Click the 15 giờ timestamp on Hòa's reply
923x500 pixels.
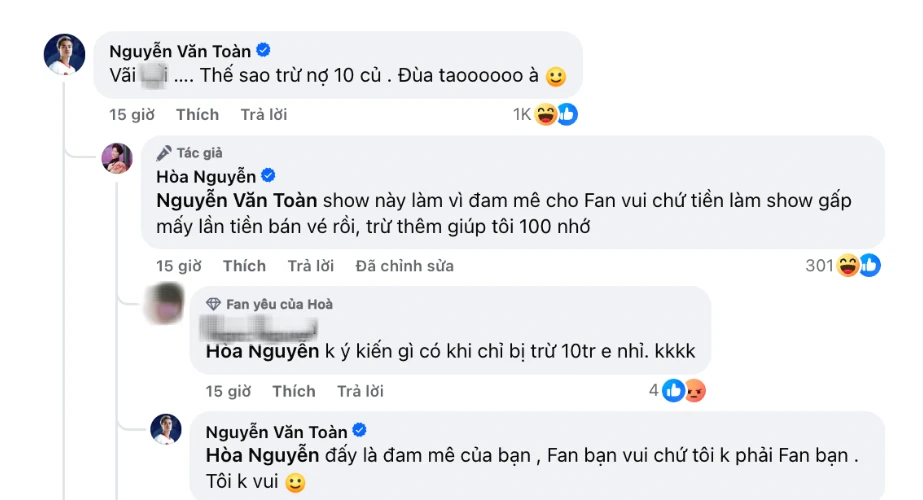pos(179,266)
